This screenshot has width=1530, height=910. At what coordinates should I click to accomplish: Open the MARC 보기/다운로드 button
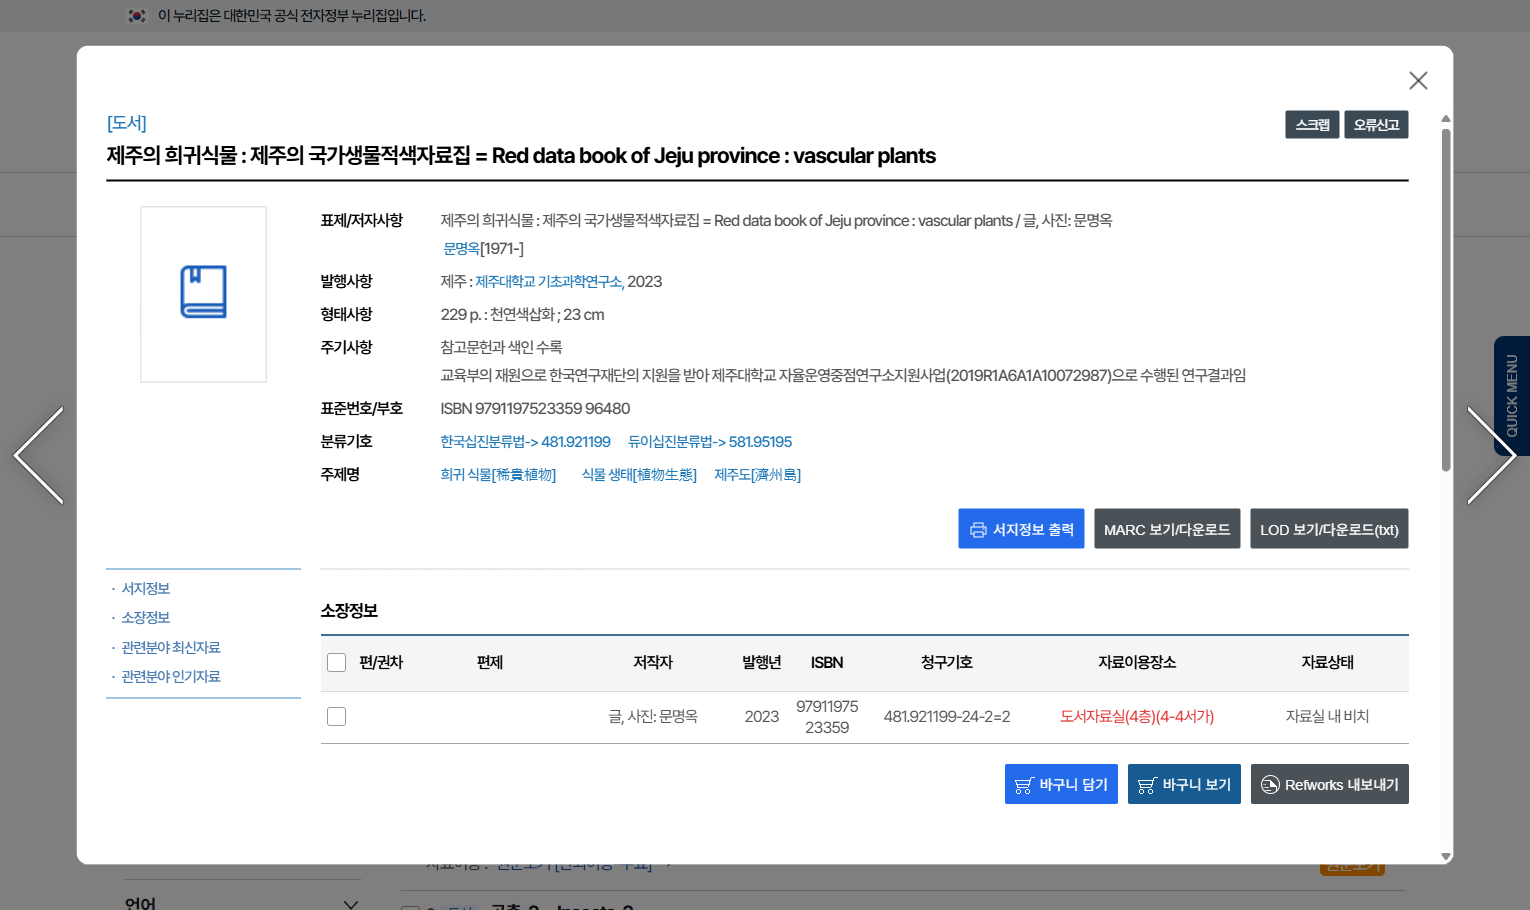pos(1166,529)
